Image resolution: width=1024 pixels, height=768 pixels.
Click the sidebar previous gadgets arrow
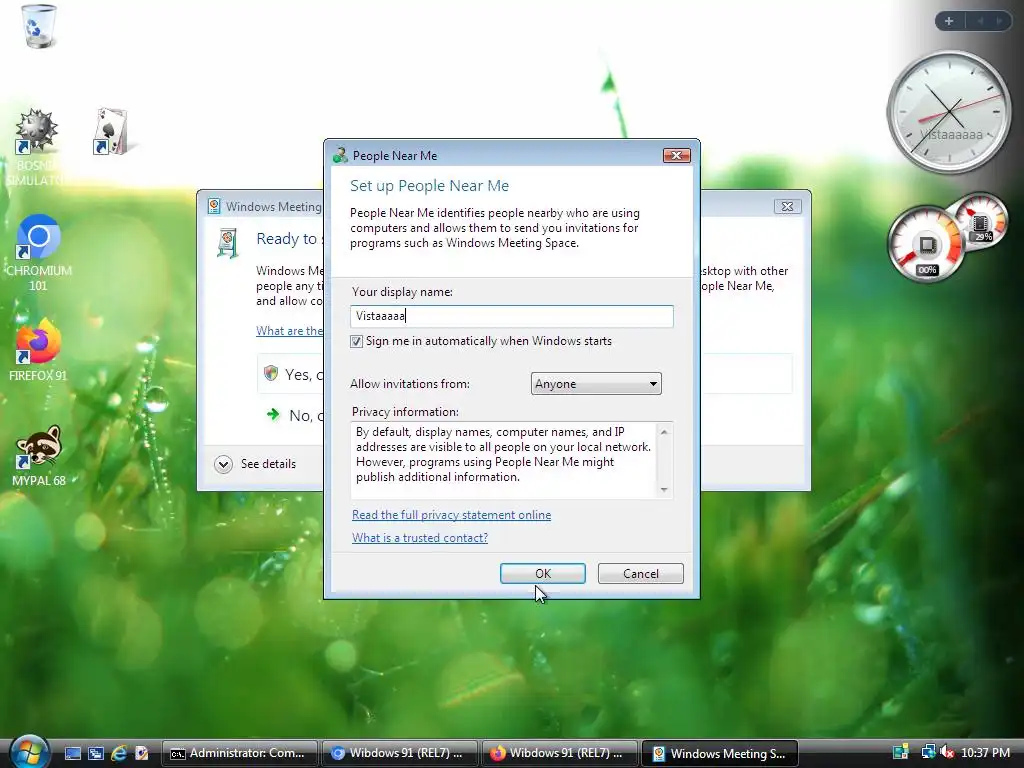pyautogui.click(x=980, y=21)
